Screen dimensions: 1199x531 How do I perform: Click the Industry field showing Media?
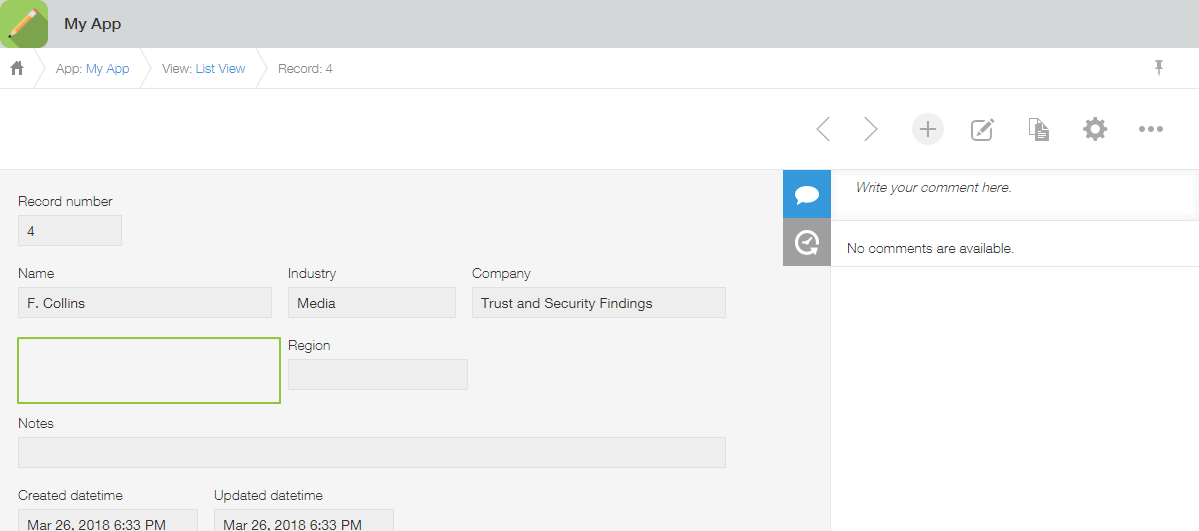coord(371,303)
